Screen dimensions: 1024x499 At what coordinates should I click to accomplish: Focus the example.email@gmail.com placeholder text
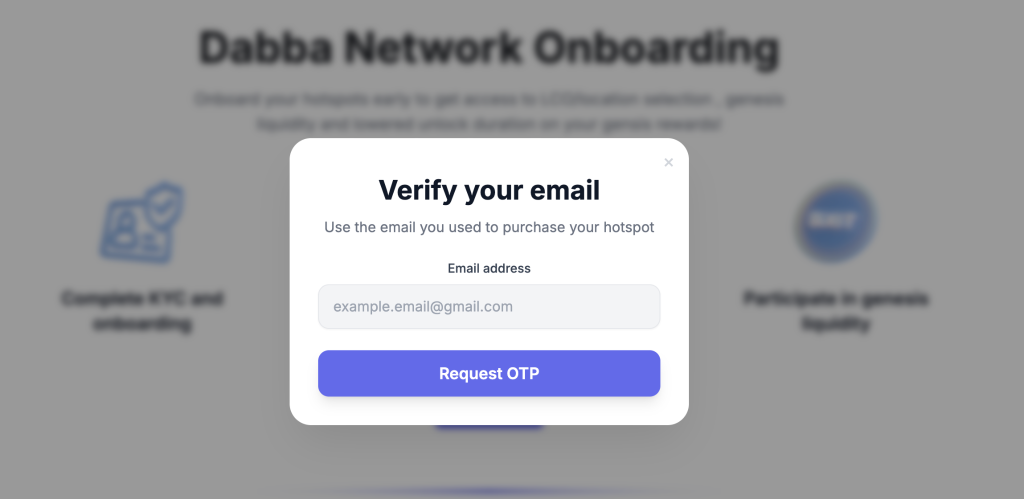click(423, 306)
